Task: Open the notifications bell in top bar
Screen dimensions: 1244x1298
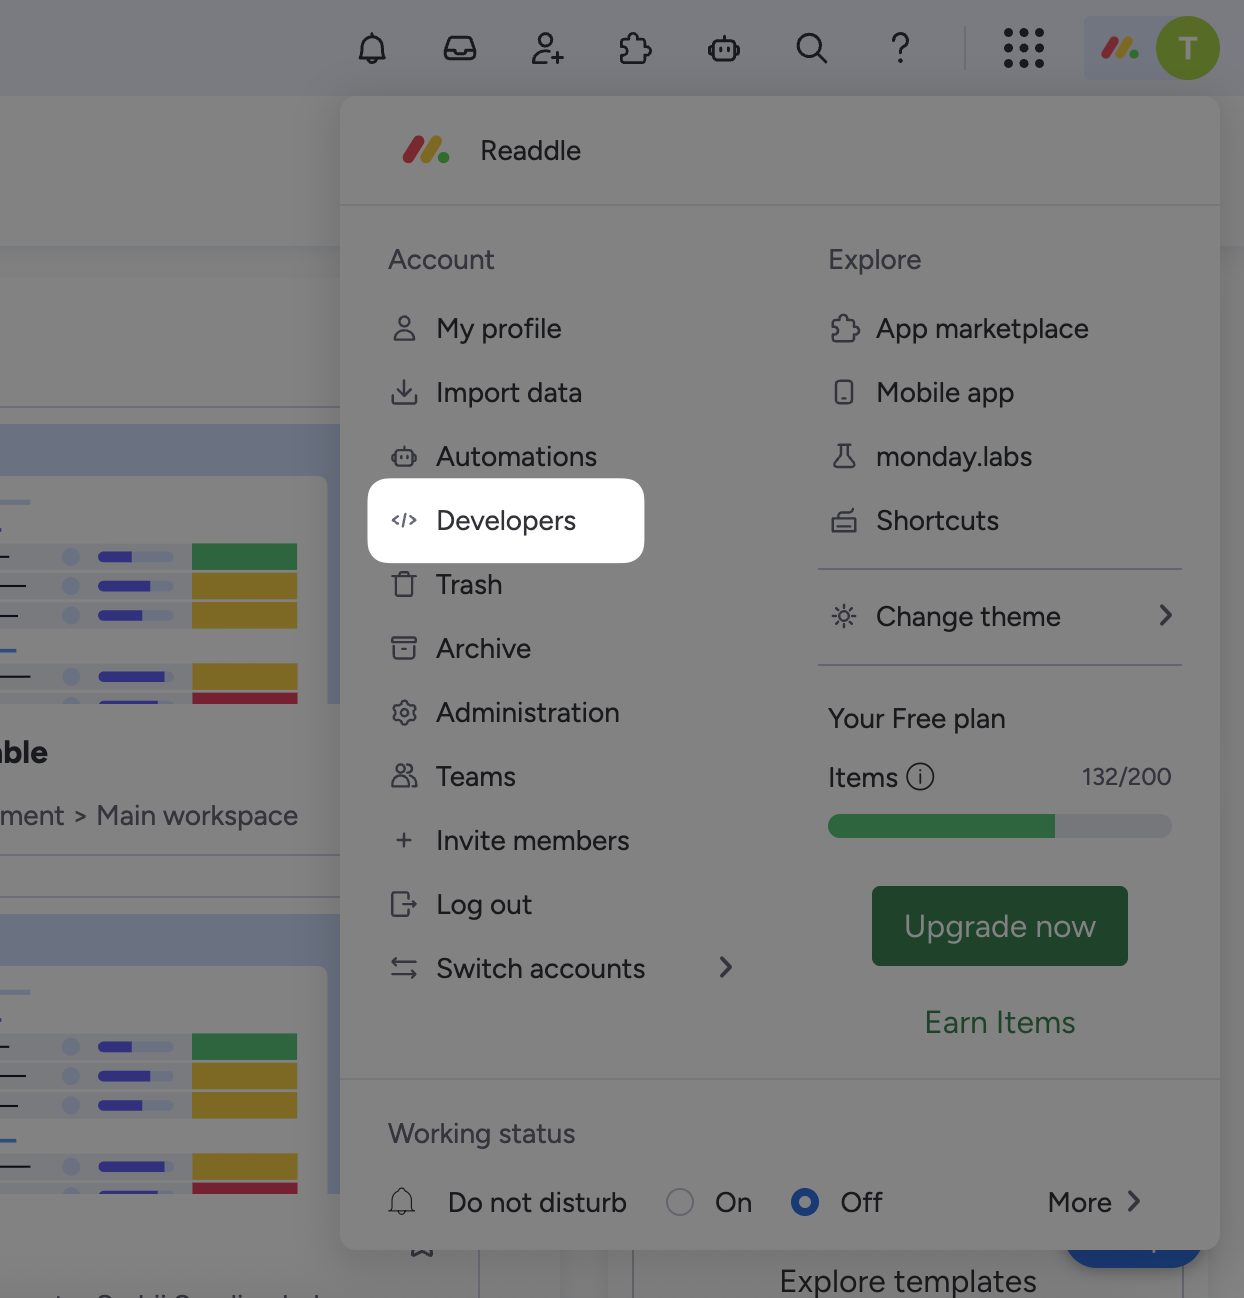Action: [372, 48]
